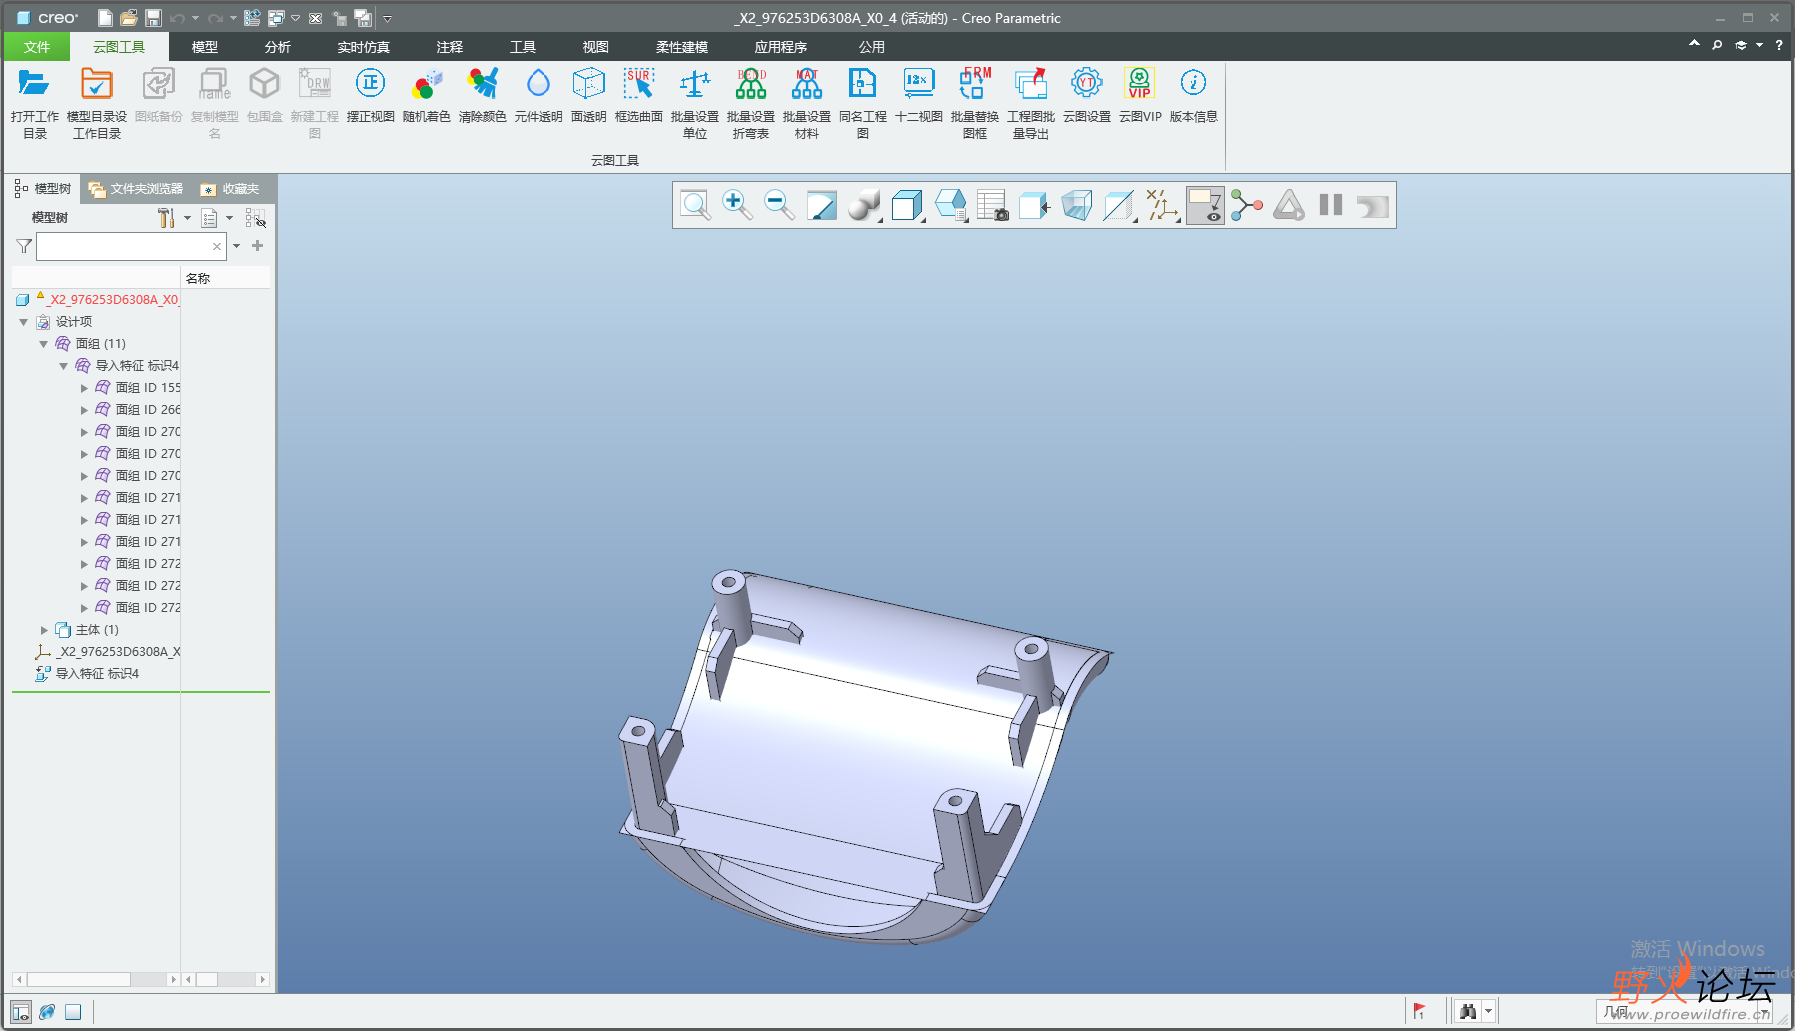Collapse the 设计项 tree node
Viewport: 1795px width, 1031px height.
[24, 322]
